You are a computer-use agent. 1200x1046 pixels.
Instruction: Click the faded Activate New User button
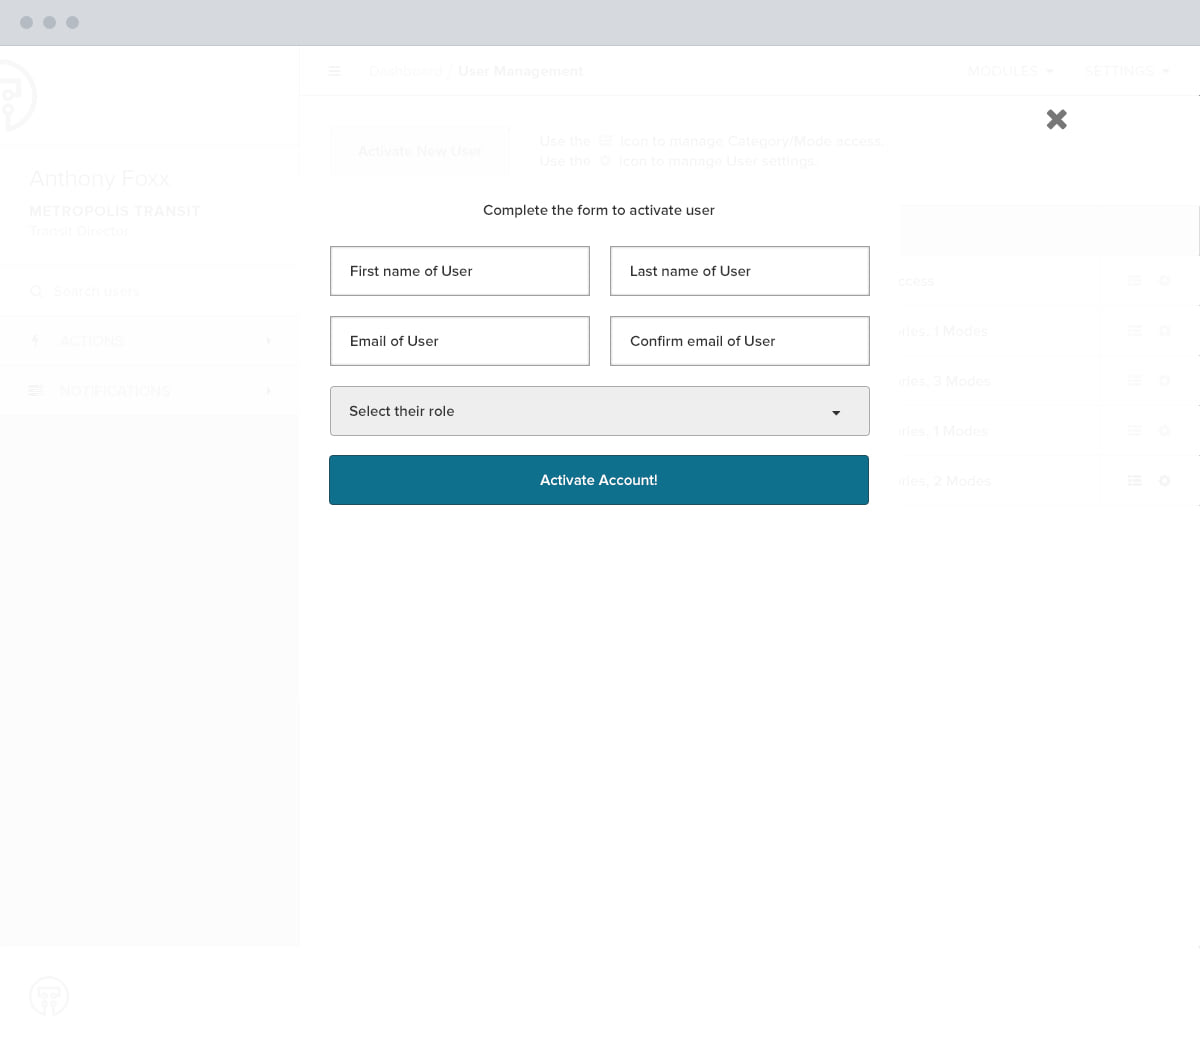(420, 151)
